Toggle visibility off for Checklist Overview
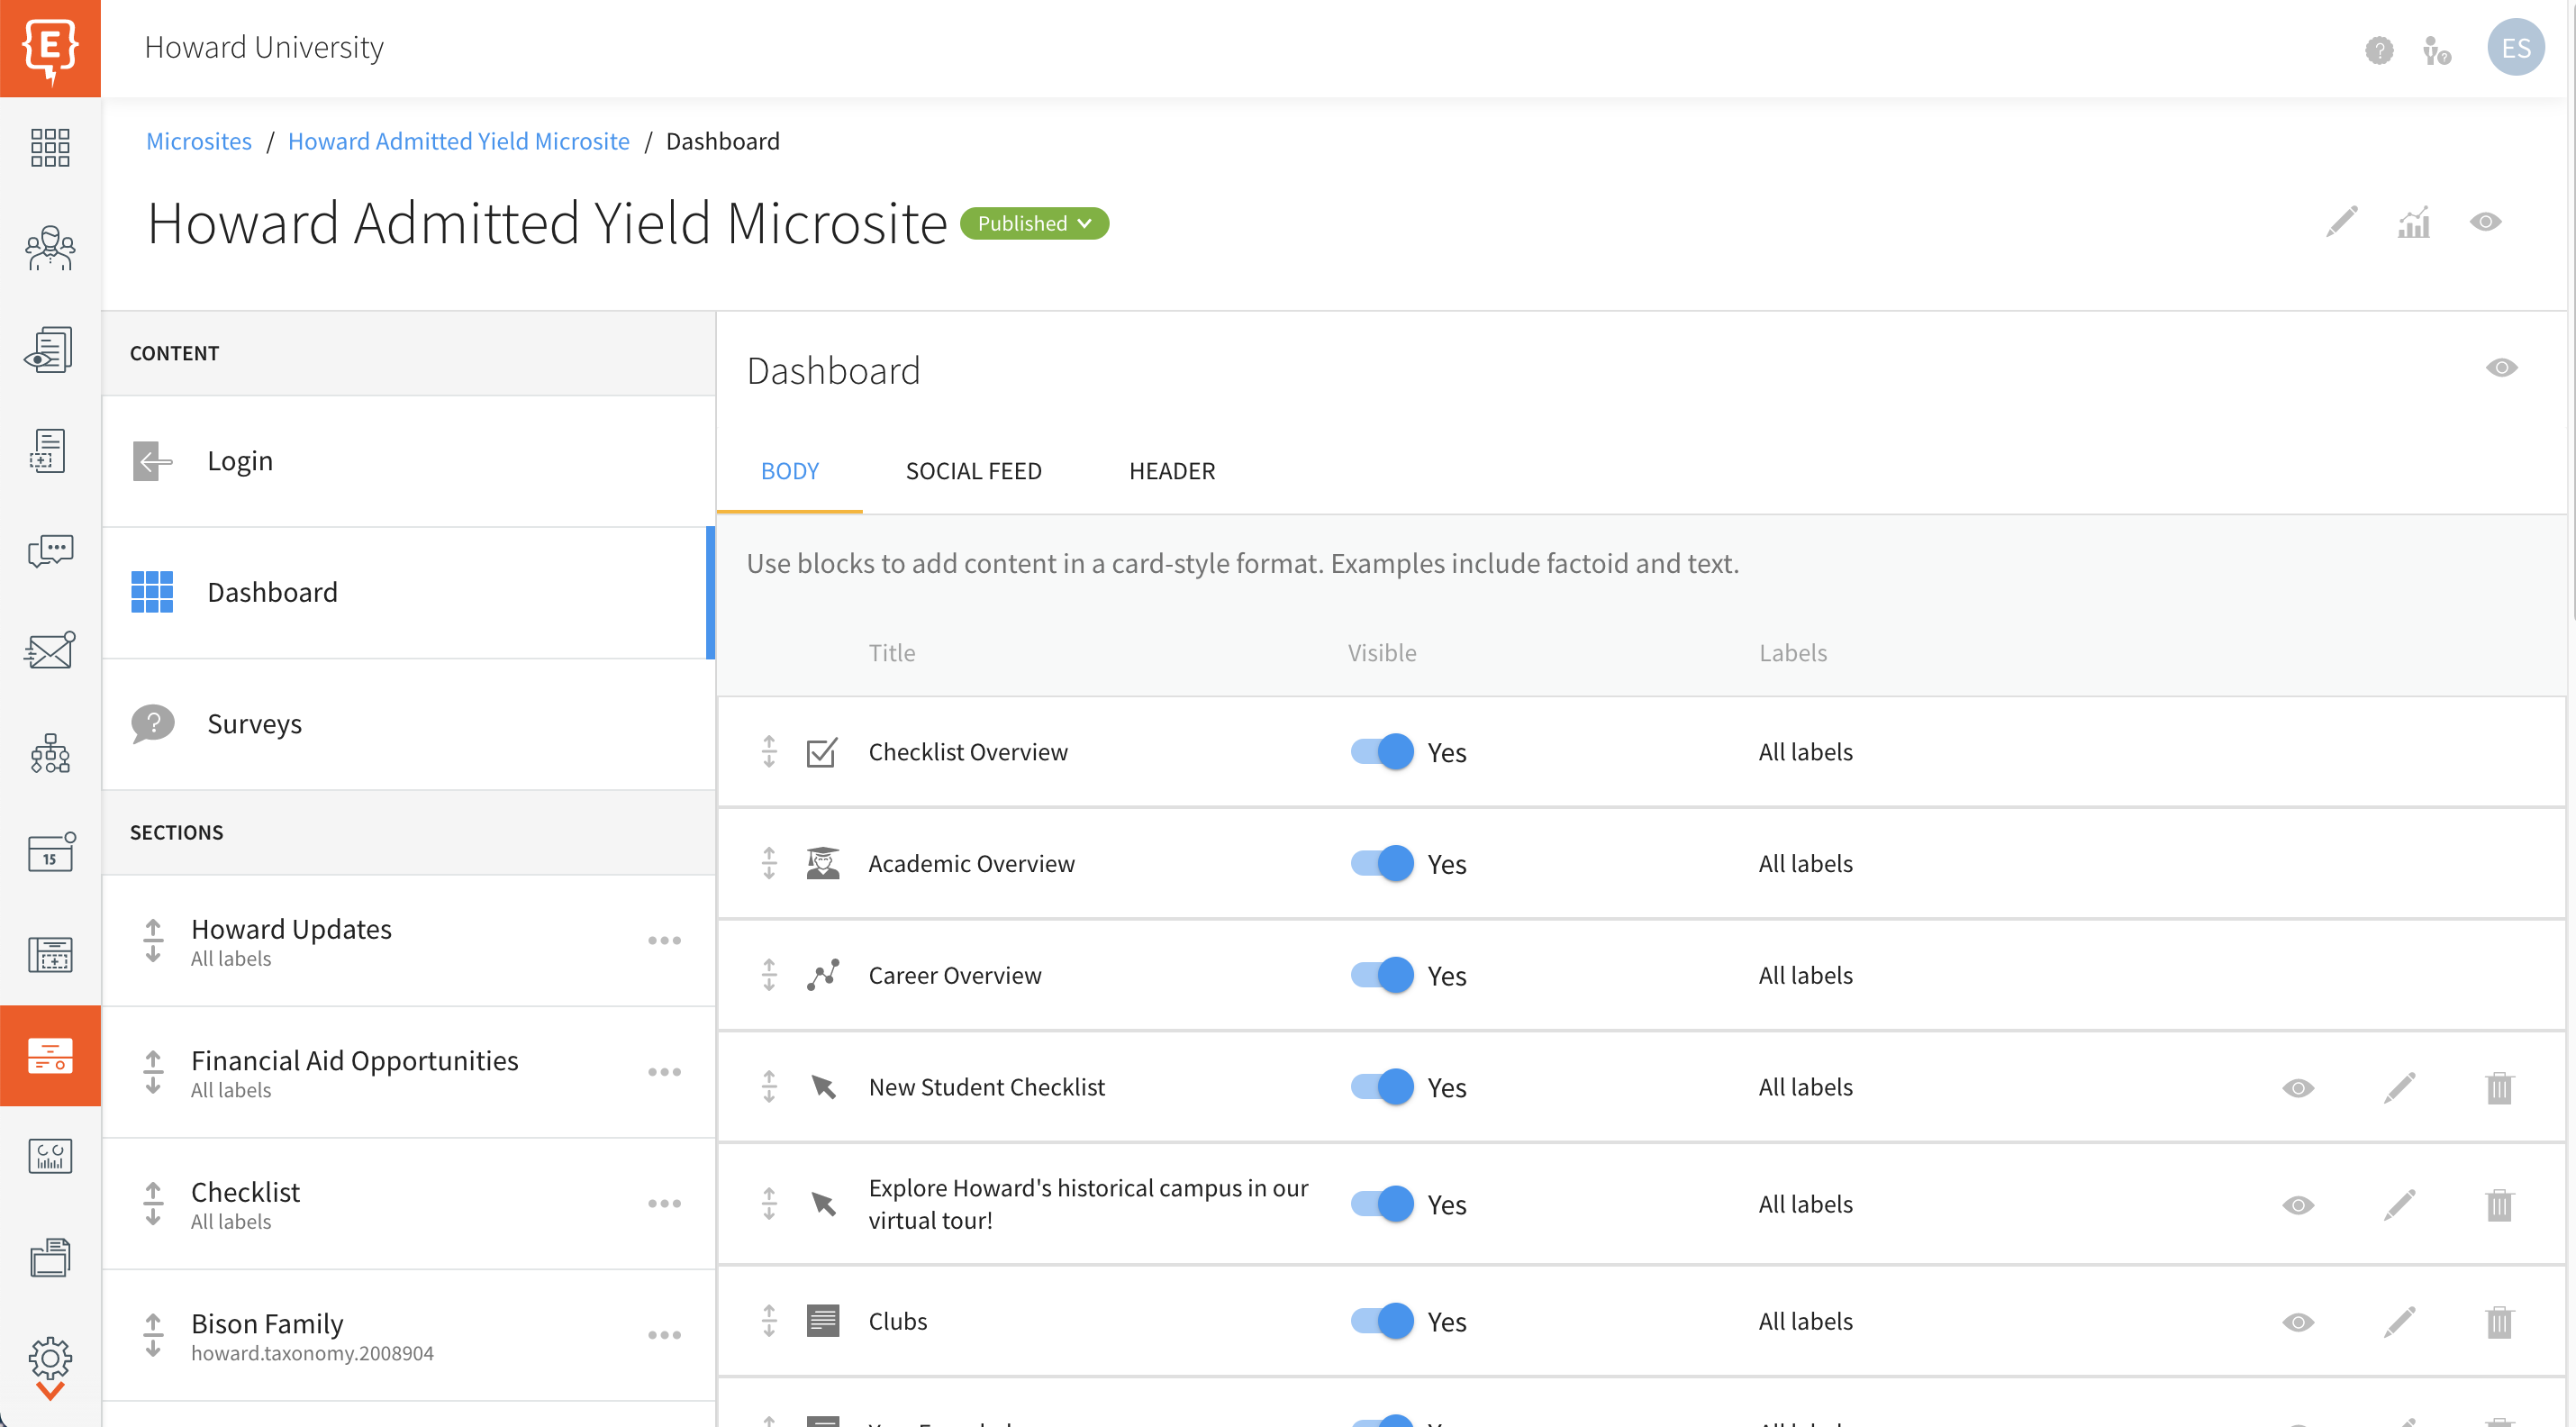2576x1427 pixels. [x=1383, y=751]
